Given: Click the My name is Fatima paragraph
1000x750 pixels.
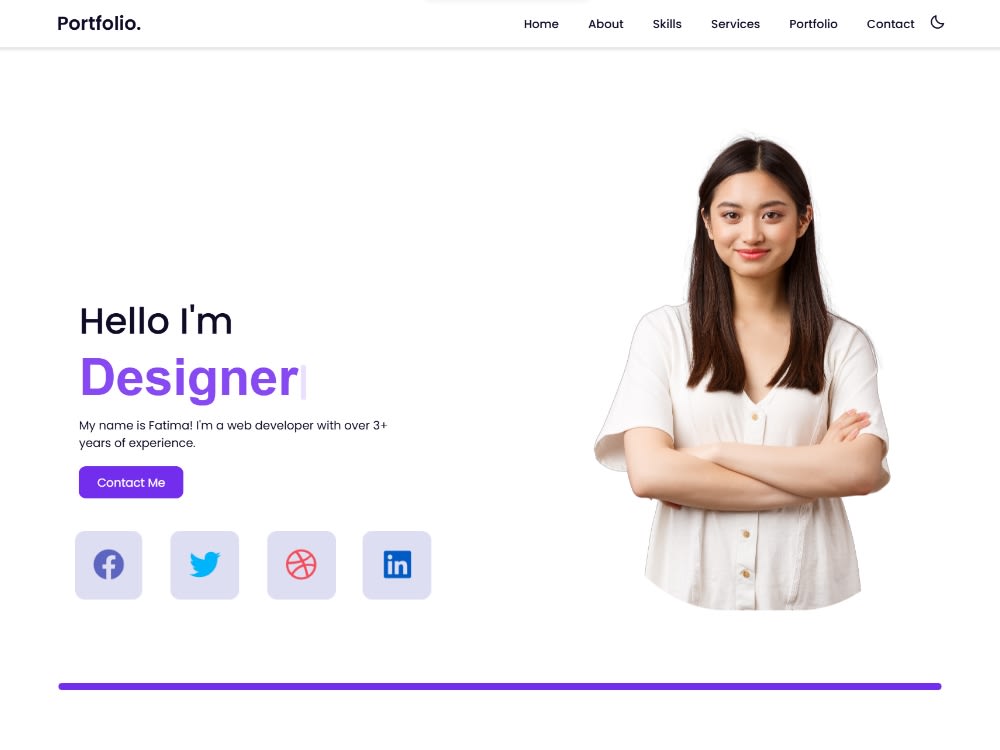Looking at the screenshot, I should point(233,434).
